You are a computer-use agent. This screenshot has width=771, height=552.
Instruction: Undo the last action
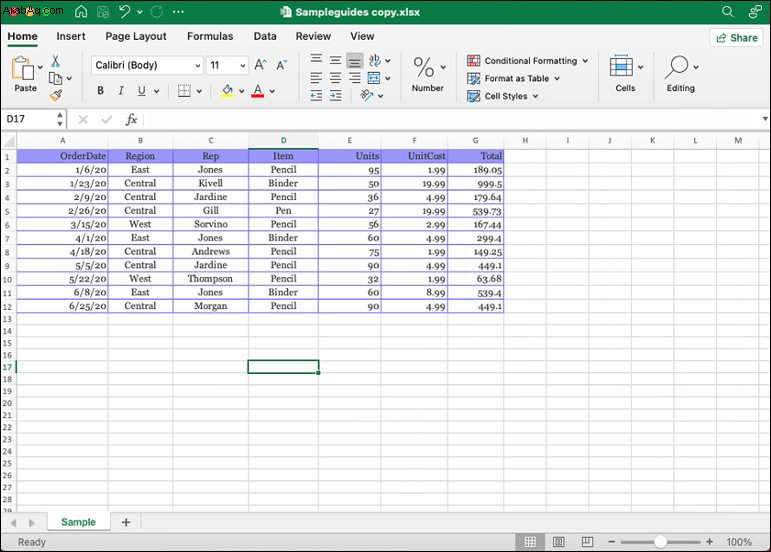tap(124, 11)
